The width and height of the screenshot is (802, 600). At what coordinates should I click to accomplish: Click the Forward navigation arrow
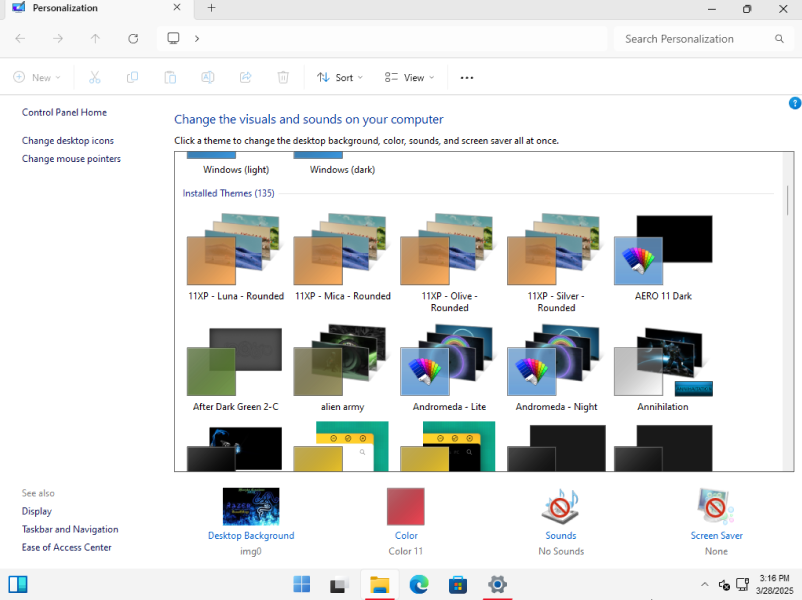pos(58,38)
